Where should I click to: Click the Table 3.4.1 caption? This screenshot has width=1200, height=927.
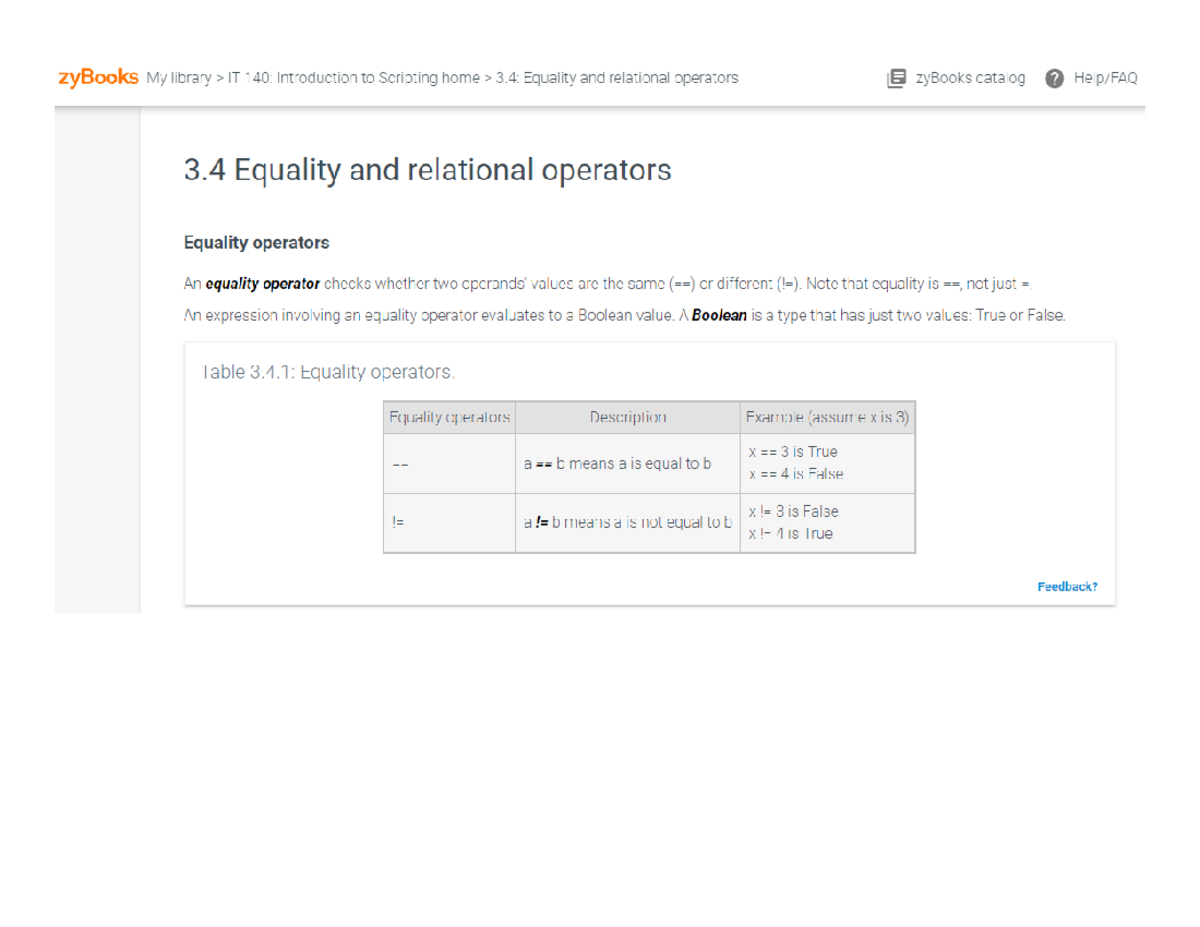(327, 372)
